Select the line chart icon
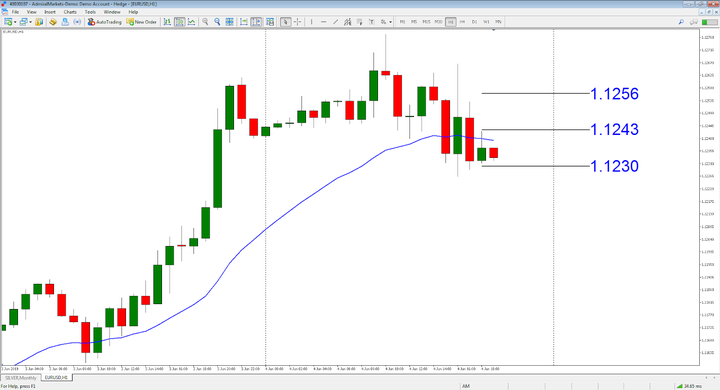The width and height of the screenshot is (720, 390). point(191,22)
